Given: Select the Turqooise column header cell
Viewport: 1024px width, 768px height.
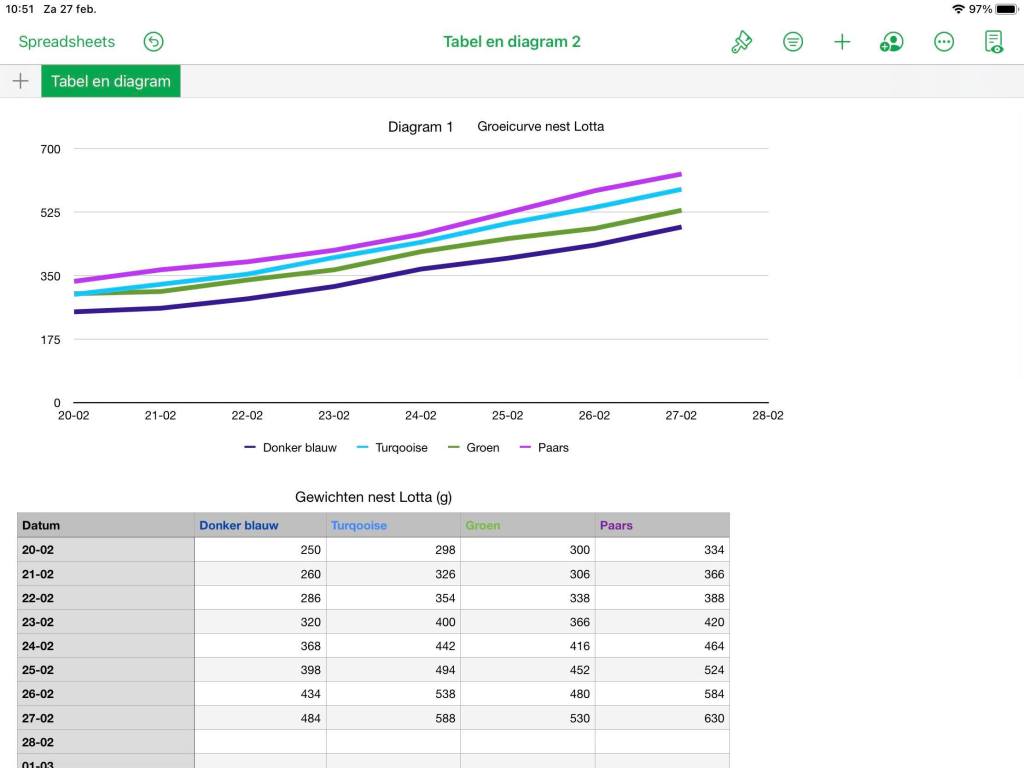Looking at the screenshot, I should [x=394, y=525].
